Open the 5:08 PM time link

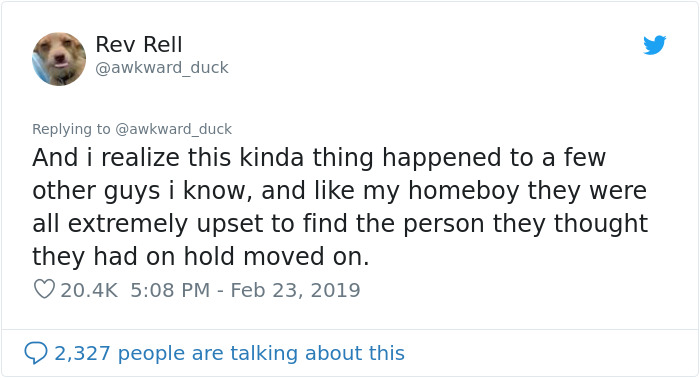pyautogui.click(x=170, y=290)
